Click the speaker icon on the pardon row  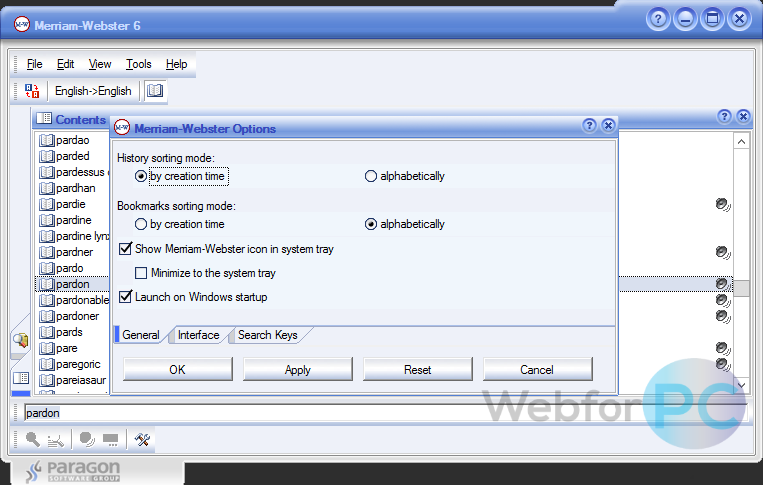(x=723, y=285)
